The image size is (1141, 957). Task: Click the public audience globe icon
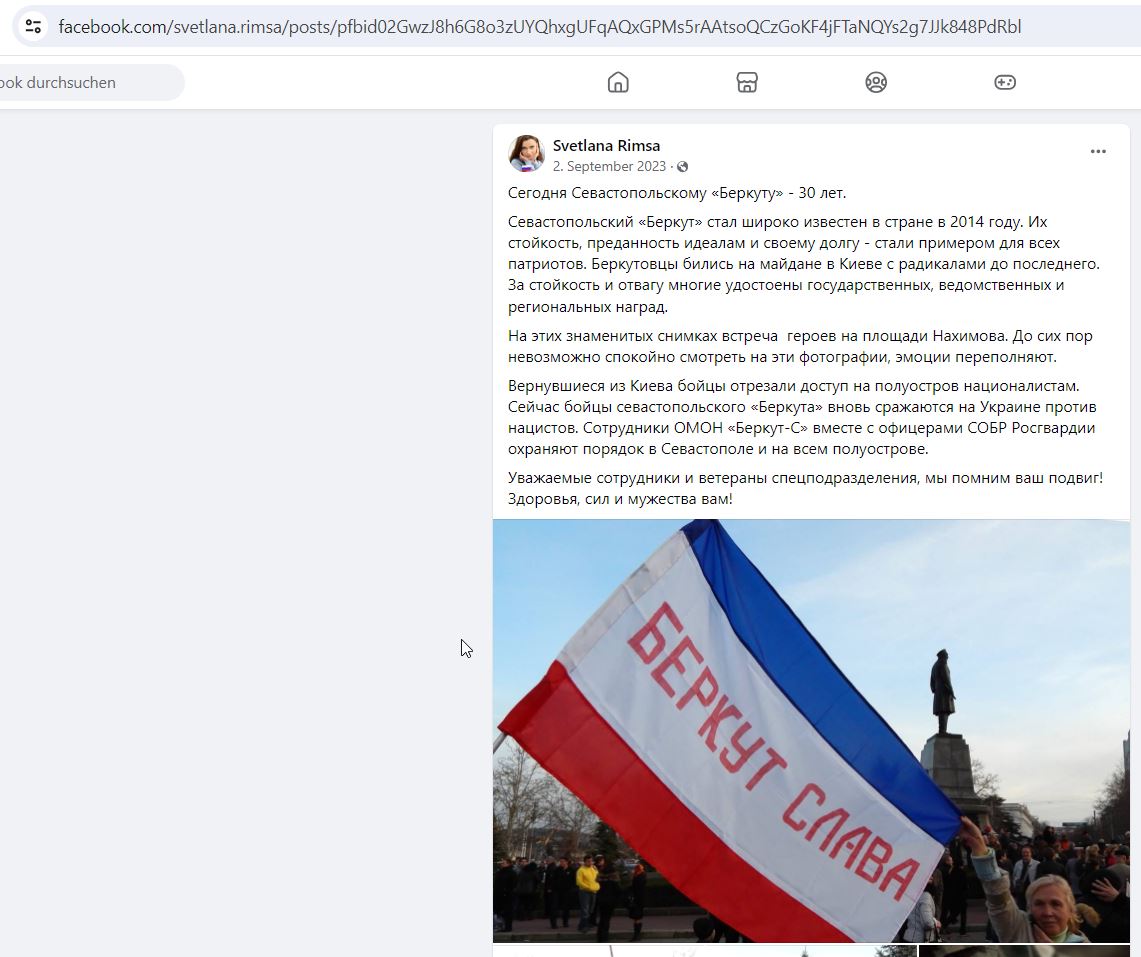point(683,167)
